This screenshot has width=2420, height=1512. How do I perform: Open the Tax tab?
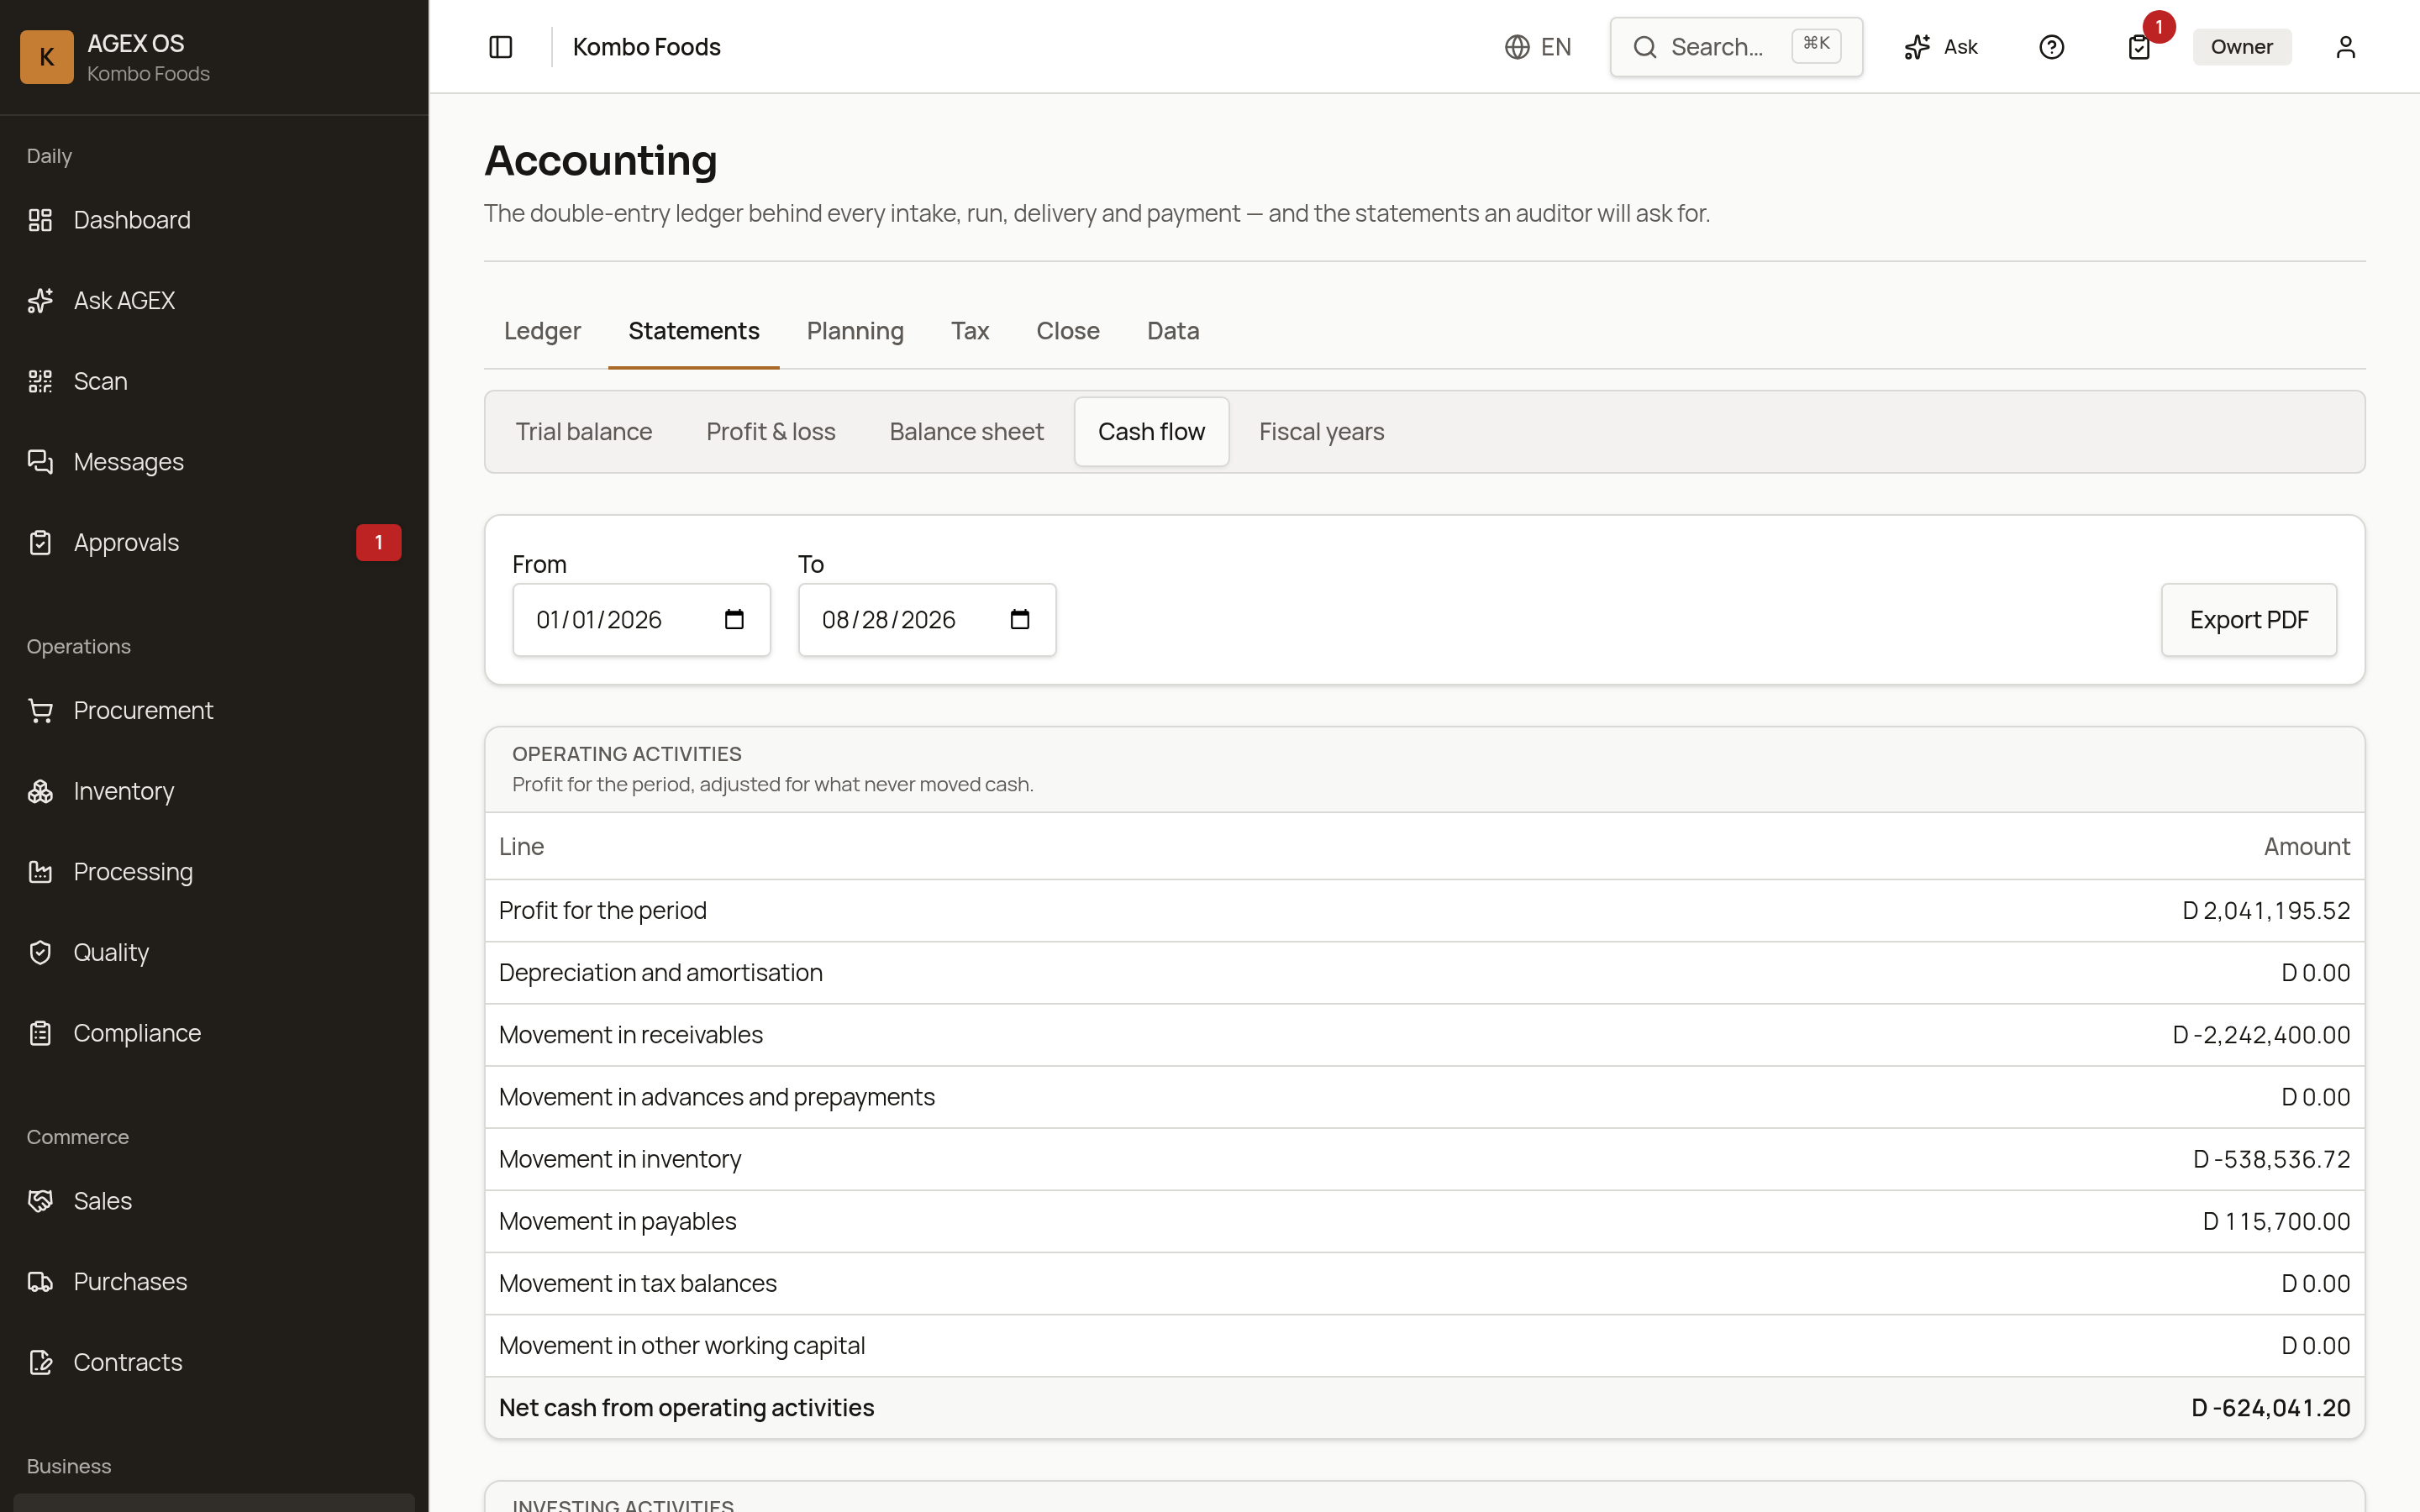969,331
